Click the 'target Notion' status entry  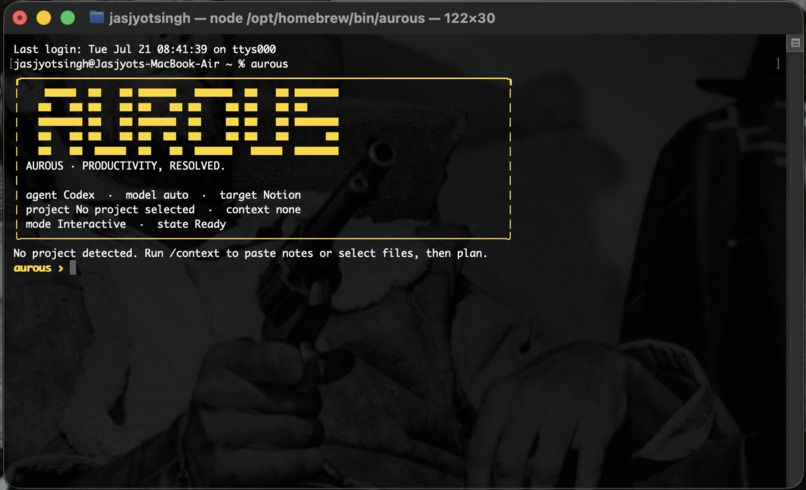coord(260,195)
